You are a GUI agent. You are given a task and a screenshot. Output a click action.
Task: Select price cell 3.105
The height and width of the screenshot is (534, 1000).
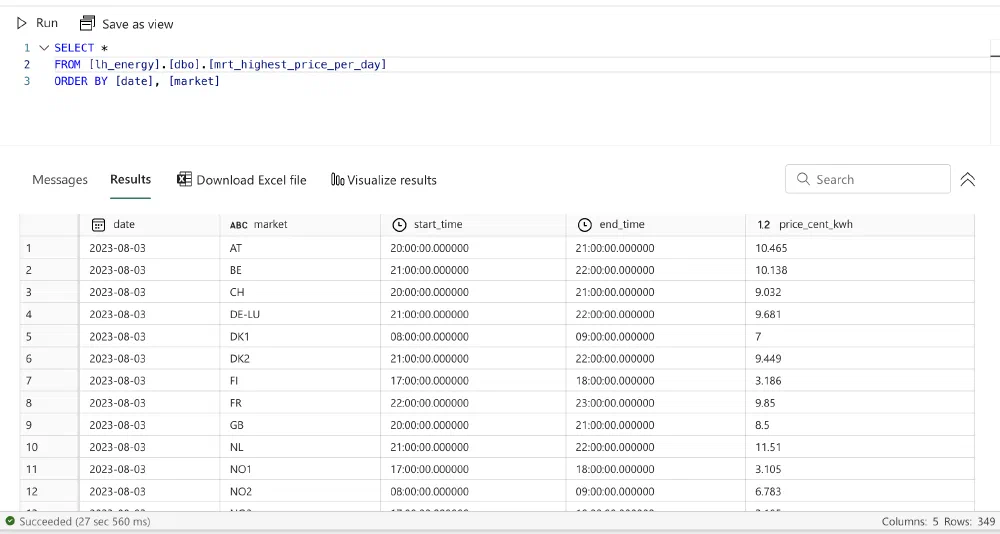[x=860, y=470]
